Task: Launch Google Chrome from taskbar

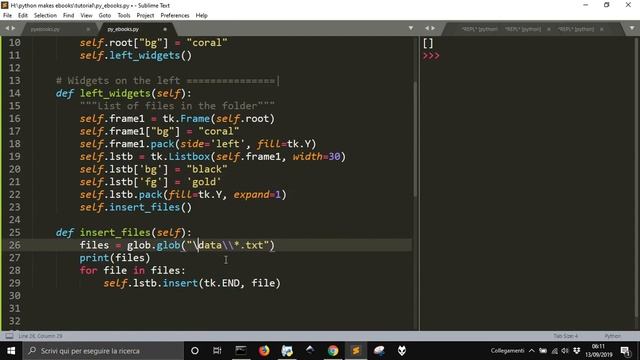Action: tap(333, 351)
